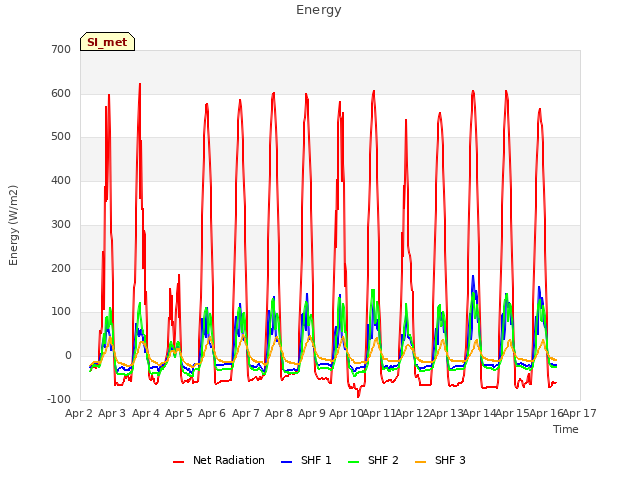The width and height of the screenshot is (640, 480).
Task: Click the 200 y-axis tick label
Action: tap(61, 269)
